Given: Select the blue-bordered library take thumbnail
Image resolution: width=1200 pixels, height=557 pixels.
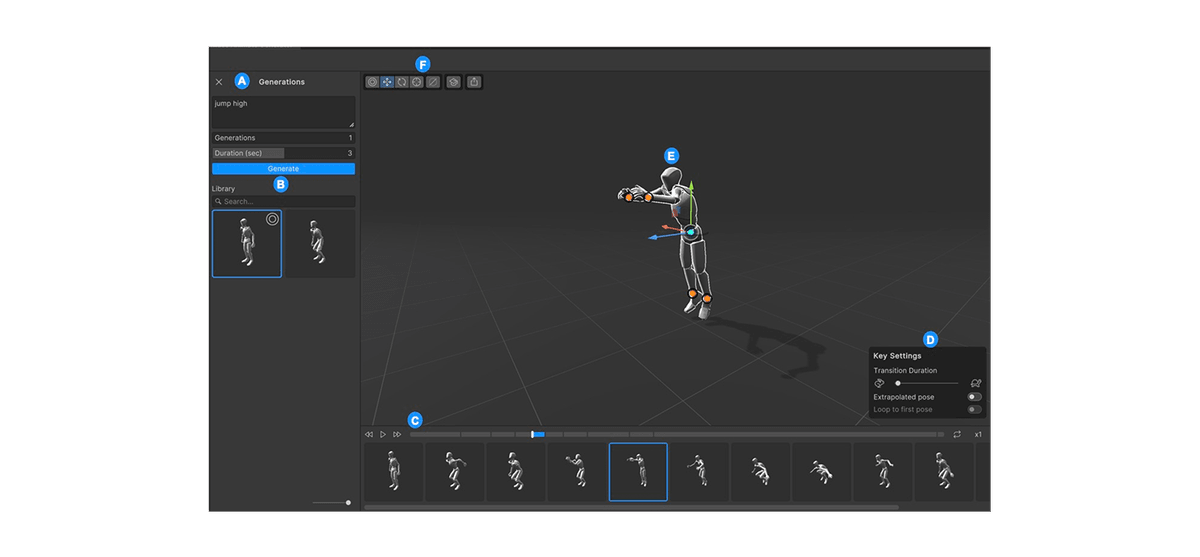Looking at the screenshot, I should 247,243.
